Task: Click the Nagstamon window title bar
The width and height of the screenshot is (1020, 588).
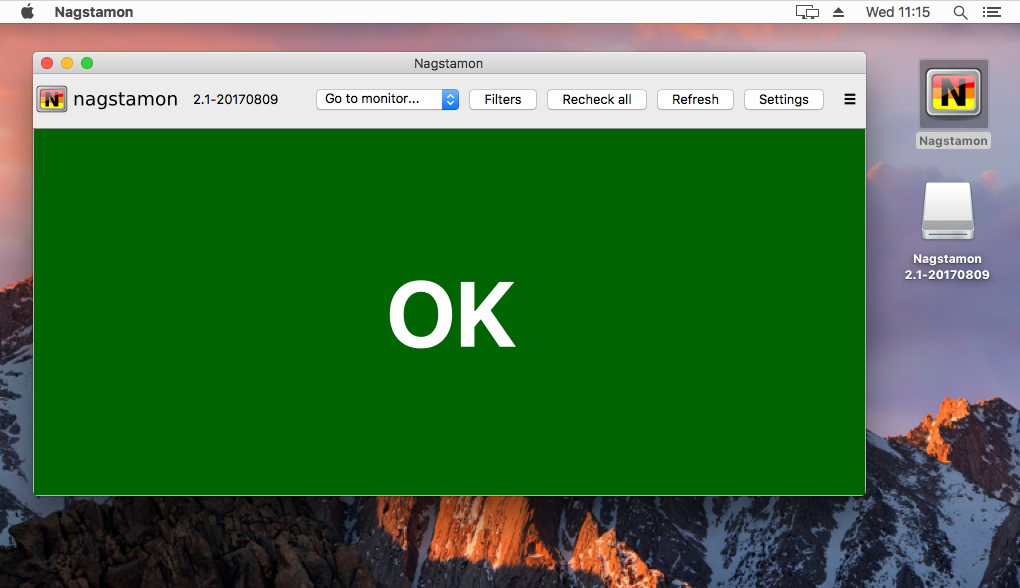Action: tap(450, 63)
